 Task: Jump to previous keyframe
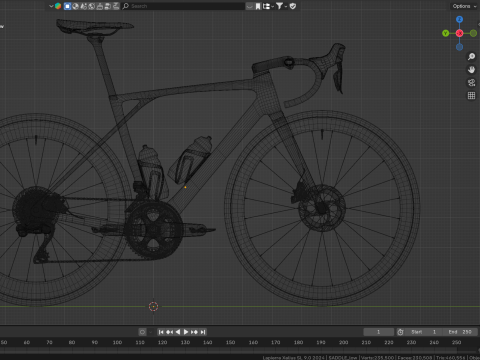tap(170, 332)
